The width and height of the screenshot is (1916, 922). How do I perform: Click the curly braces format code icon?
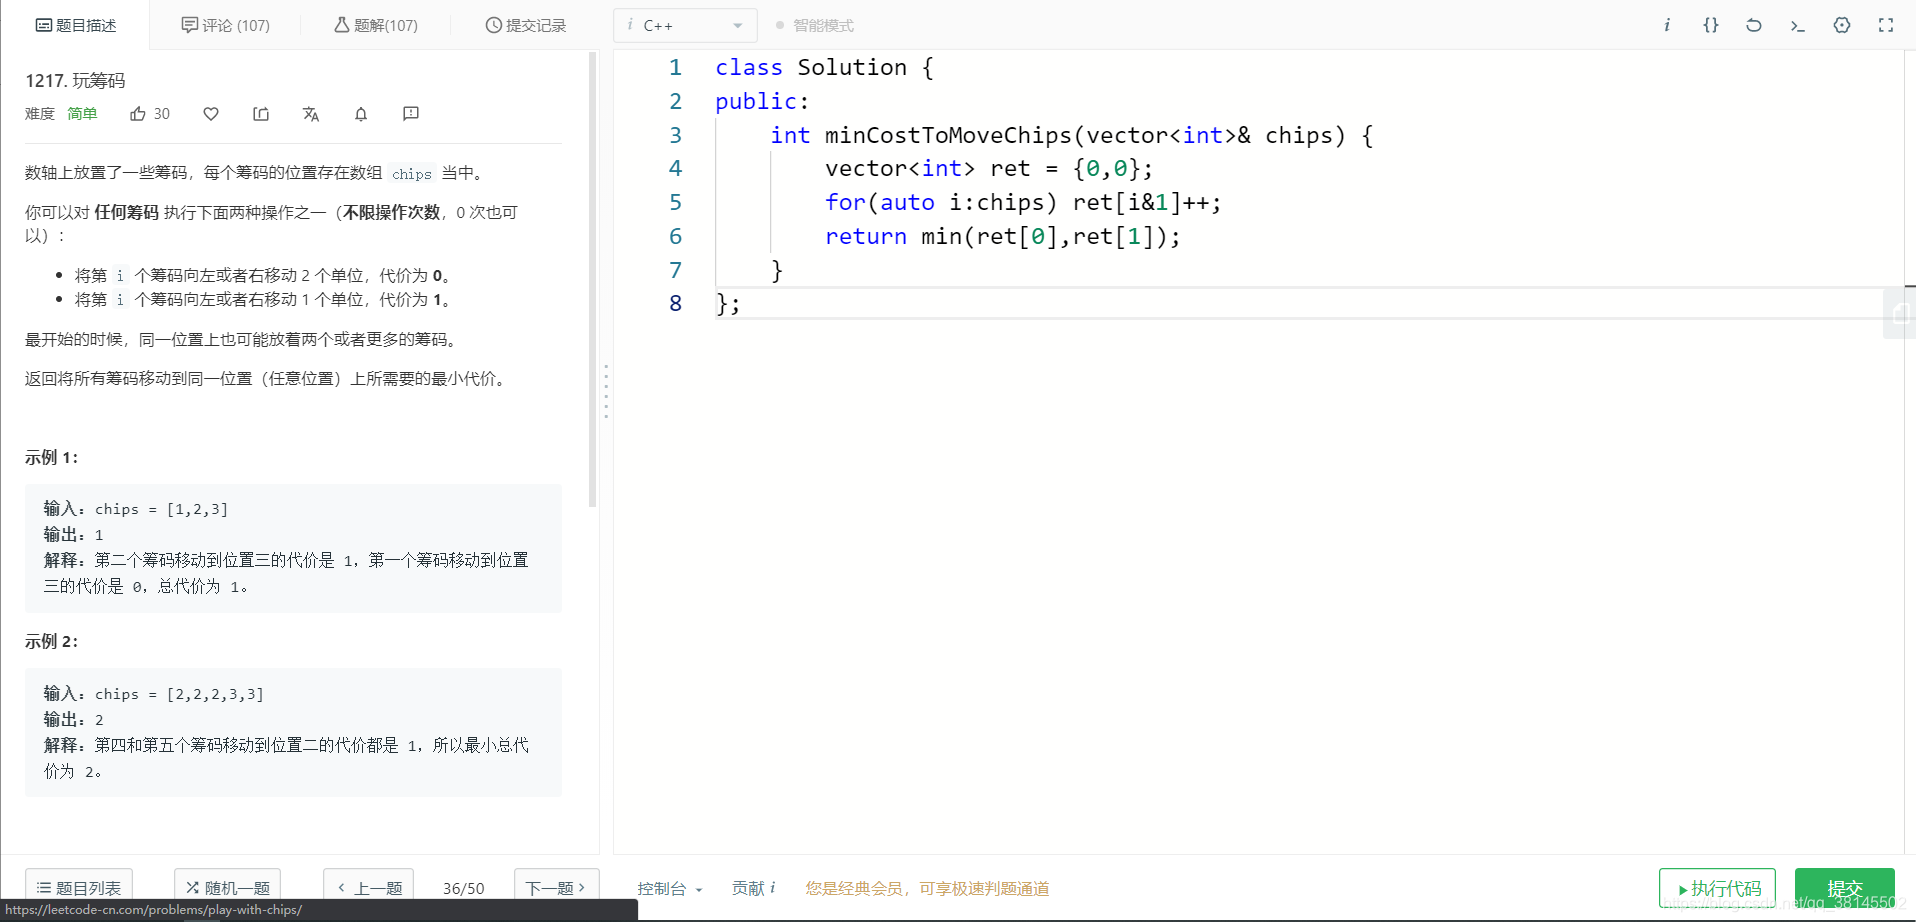(1711, 25)
